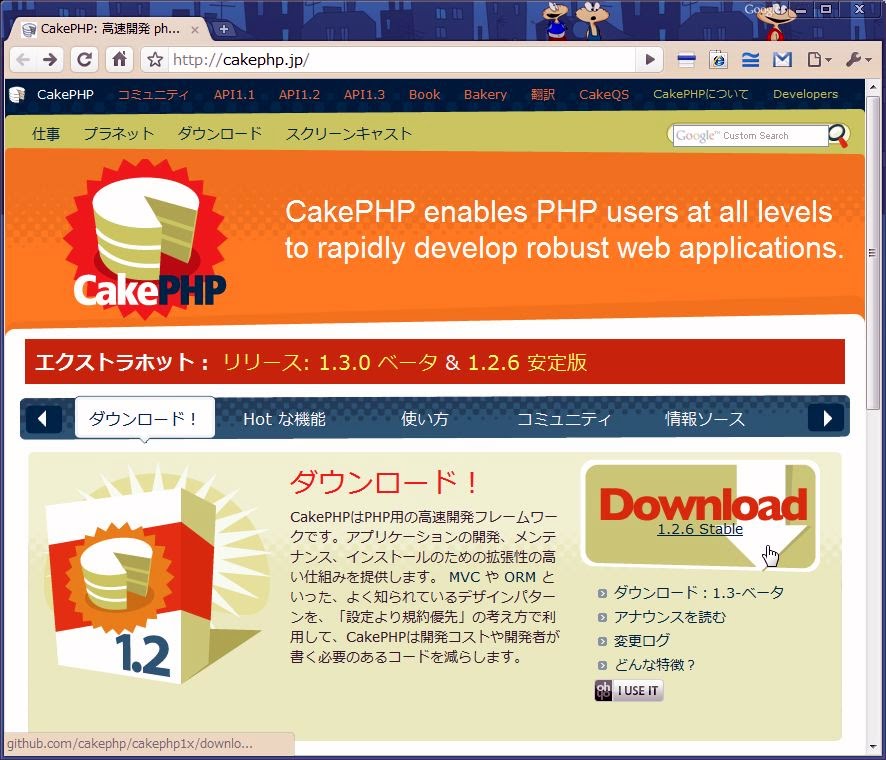Switch to the コミュニティ carousel tab
The width and height of the screenshot is (886, 760).
pyautogui.click(x=563, y=419)
